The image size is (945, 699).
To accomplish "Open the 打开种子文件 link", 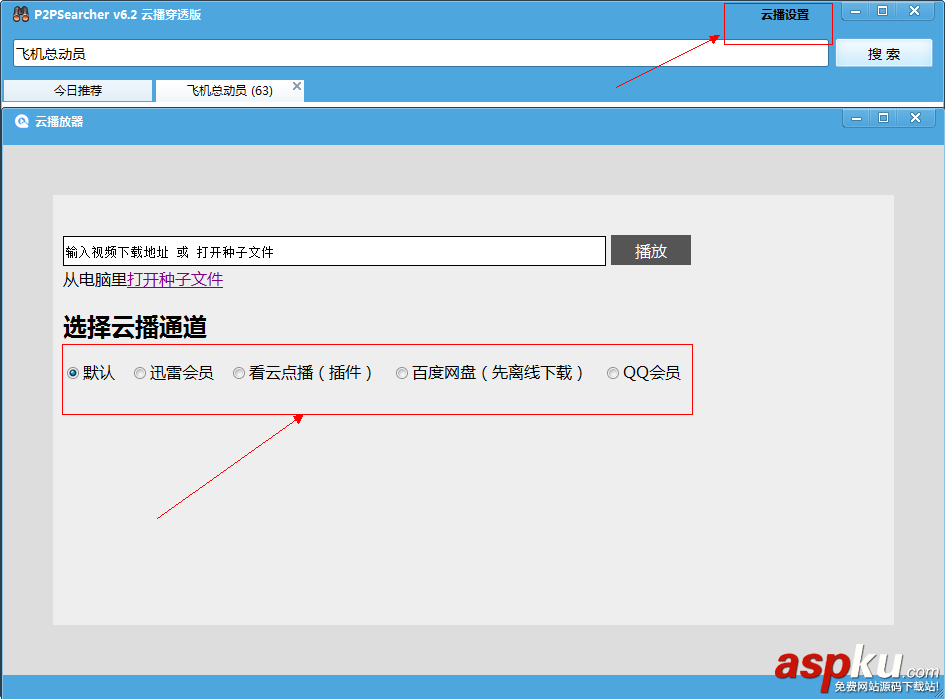I will click(175, 280).
